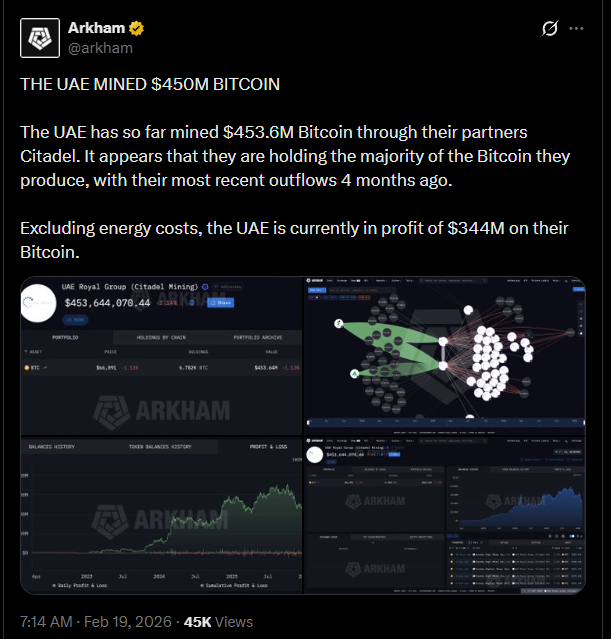Screen dimensions: 611x639
Task: Click the tweet timestamp 7:14 AM
Action: pyautogui.click(x=46, y=621)
